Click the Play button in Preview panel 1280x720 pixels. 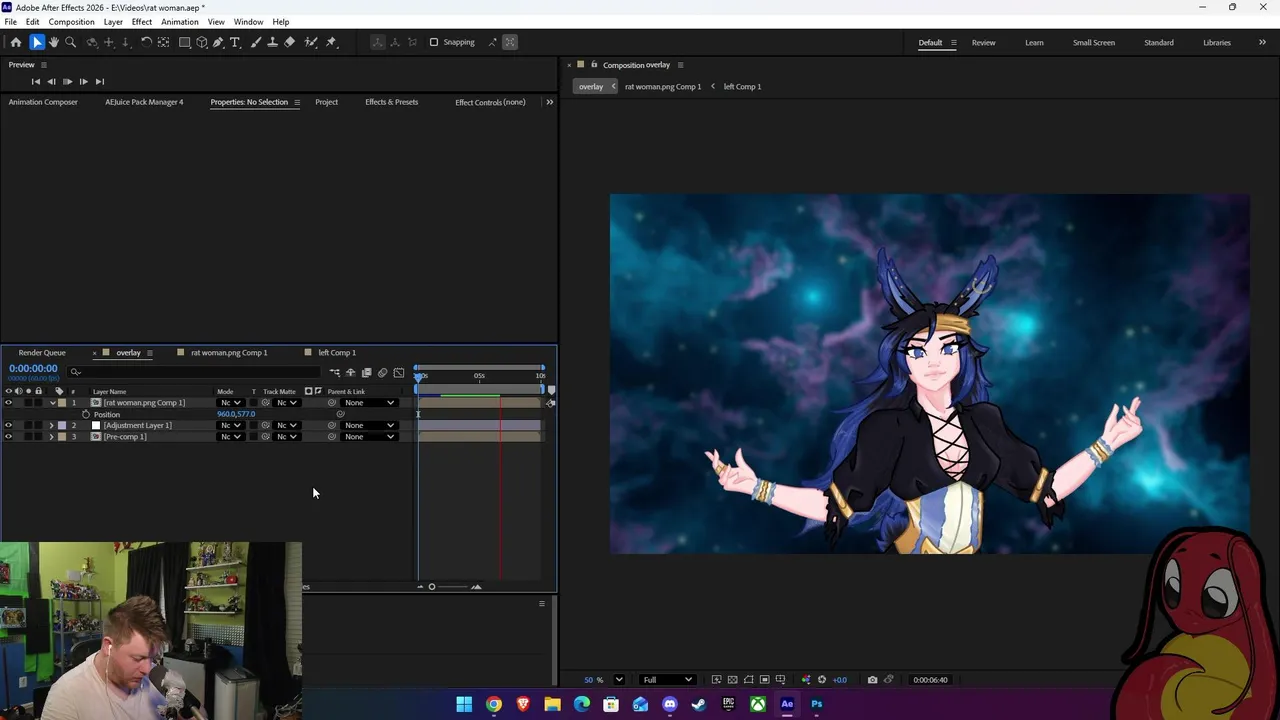pyautogui.click(x=67, y=82)
